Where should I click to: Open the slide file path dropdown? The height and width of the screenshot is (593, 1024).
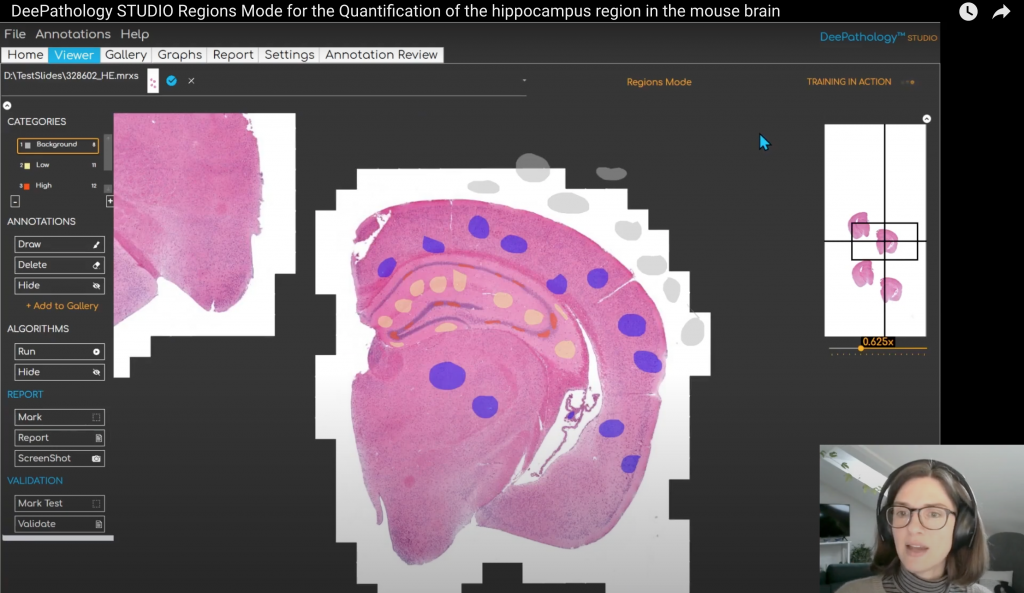pos(523,80)
